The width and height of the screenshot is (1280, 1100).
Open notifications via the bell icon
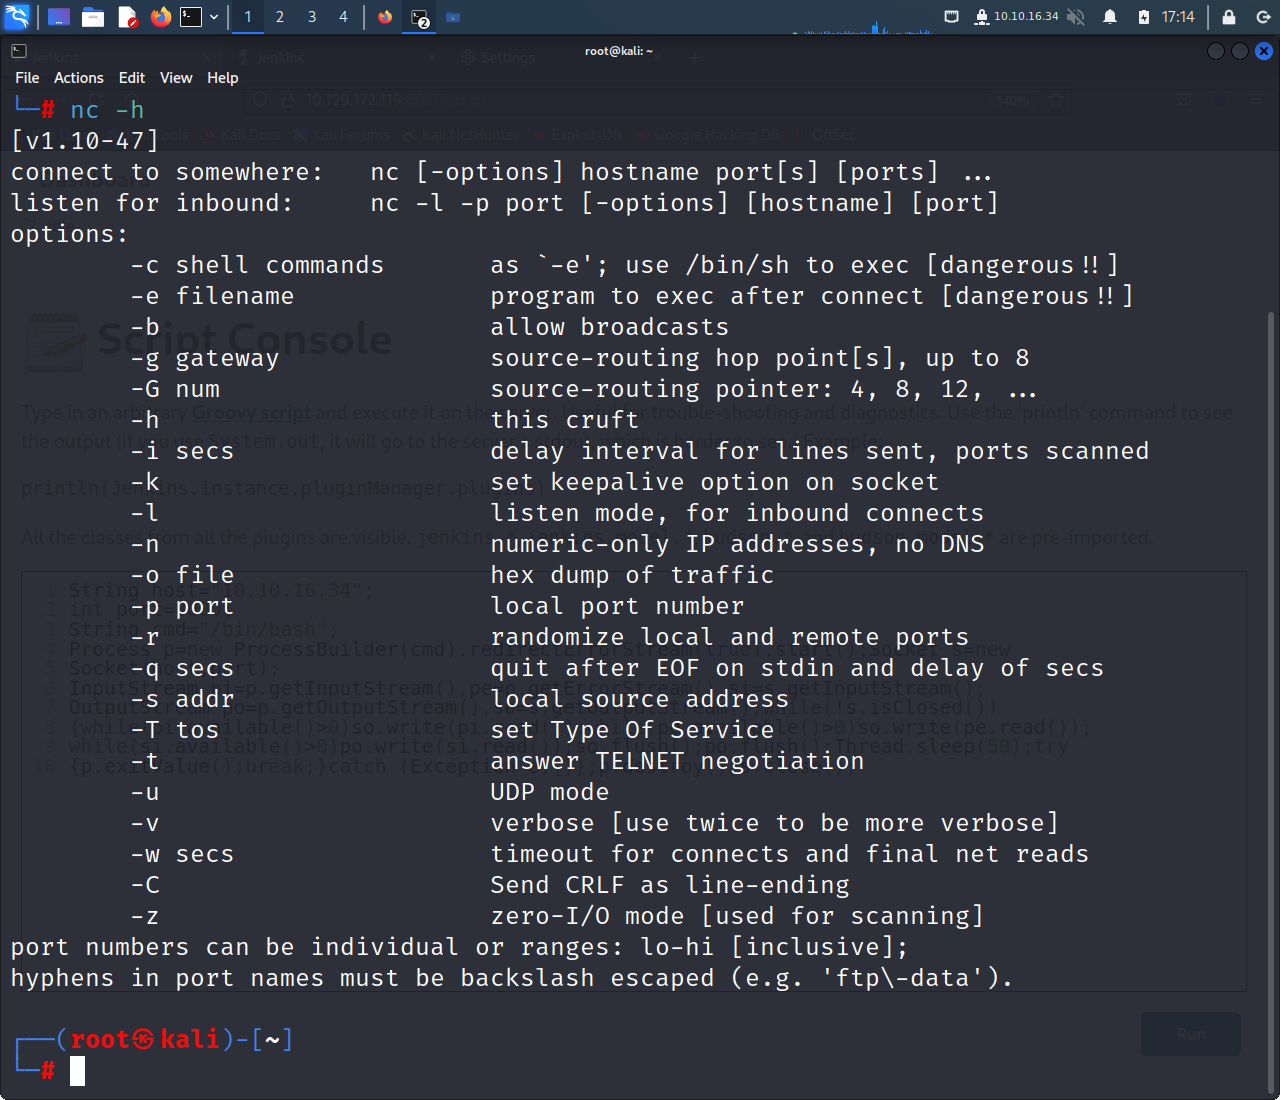point(1110,17)
